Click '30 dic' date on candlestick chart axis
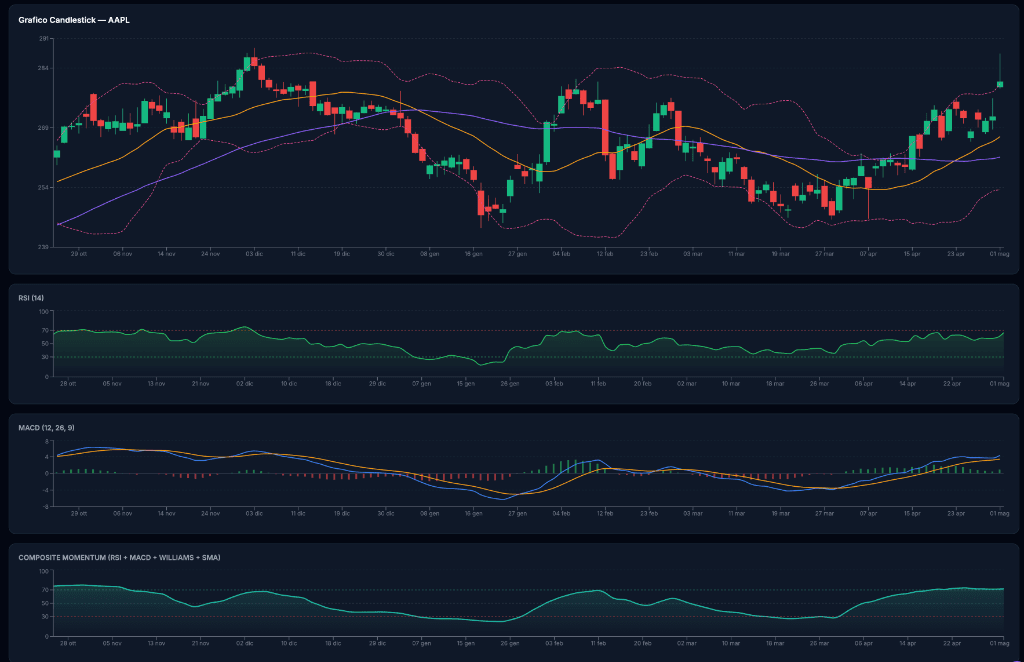This screenshot has width=1024, height=662. pos(386,254)
